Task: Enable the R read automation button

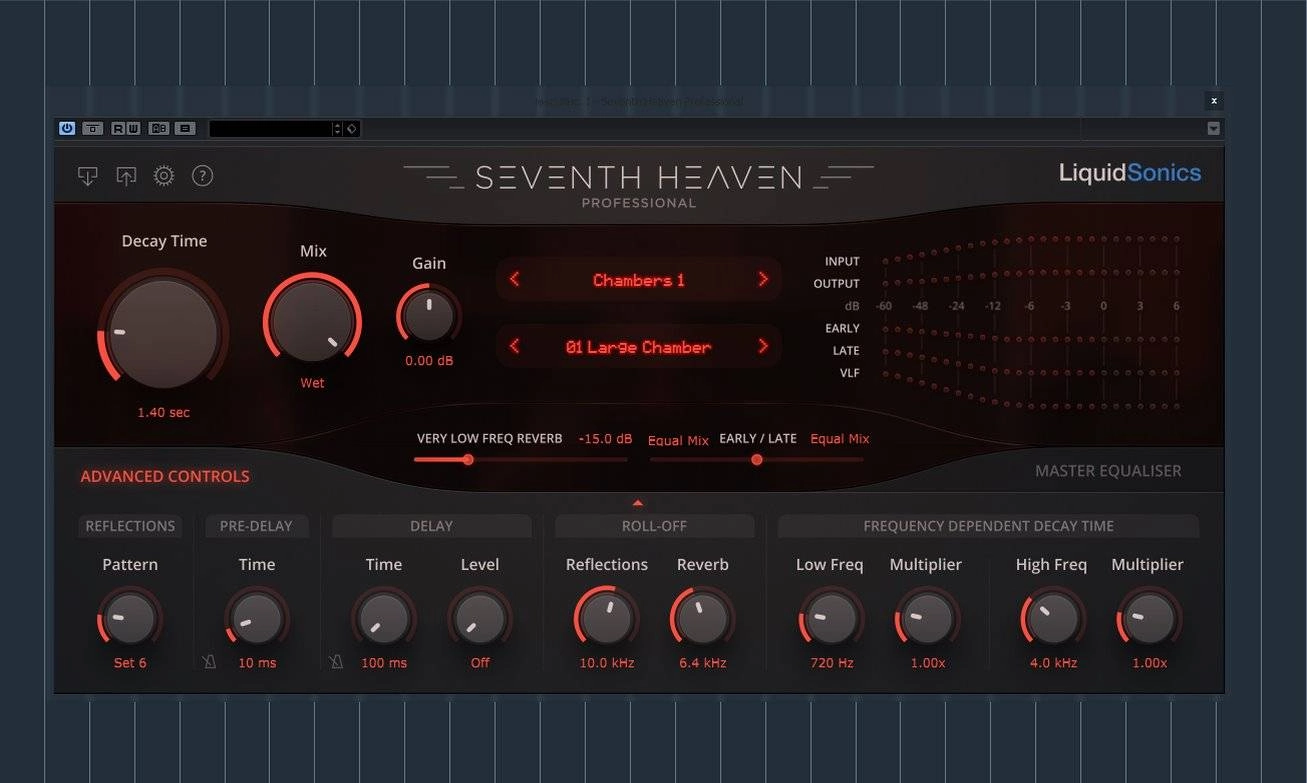Action: click(119, 128)
